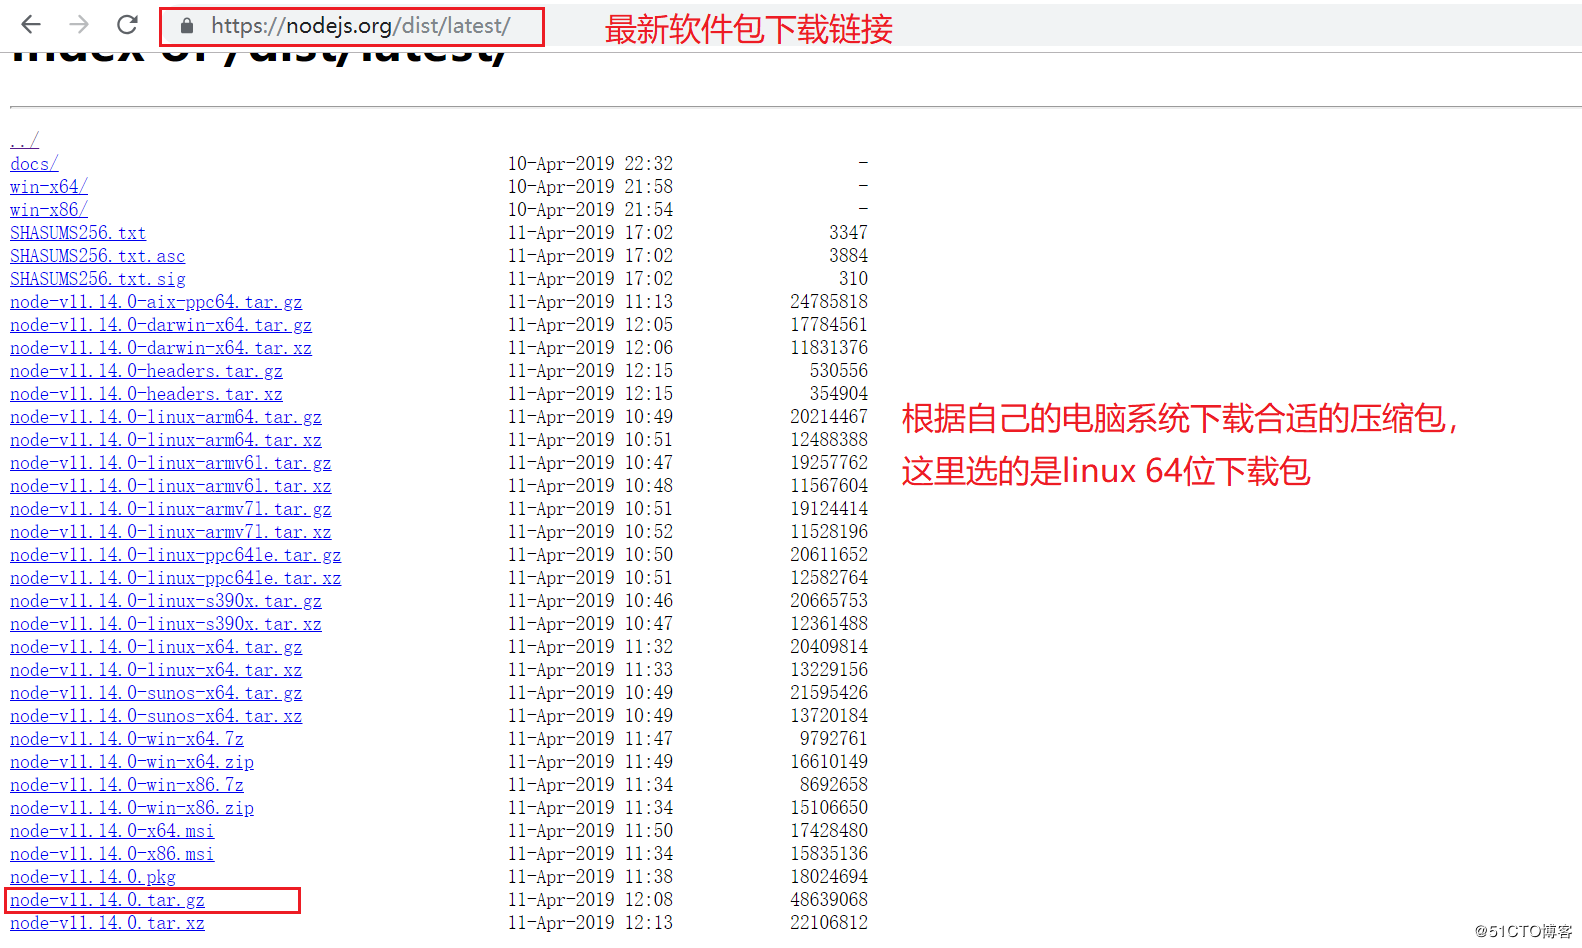Open the win-x86/ directory link
This screenshot has height=948, width=1582.
click(x=49, y=209)
